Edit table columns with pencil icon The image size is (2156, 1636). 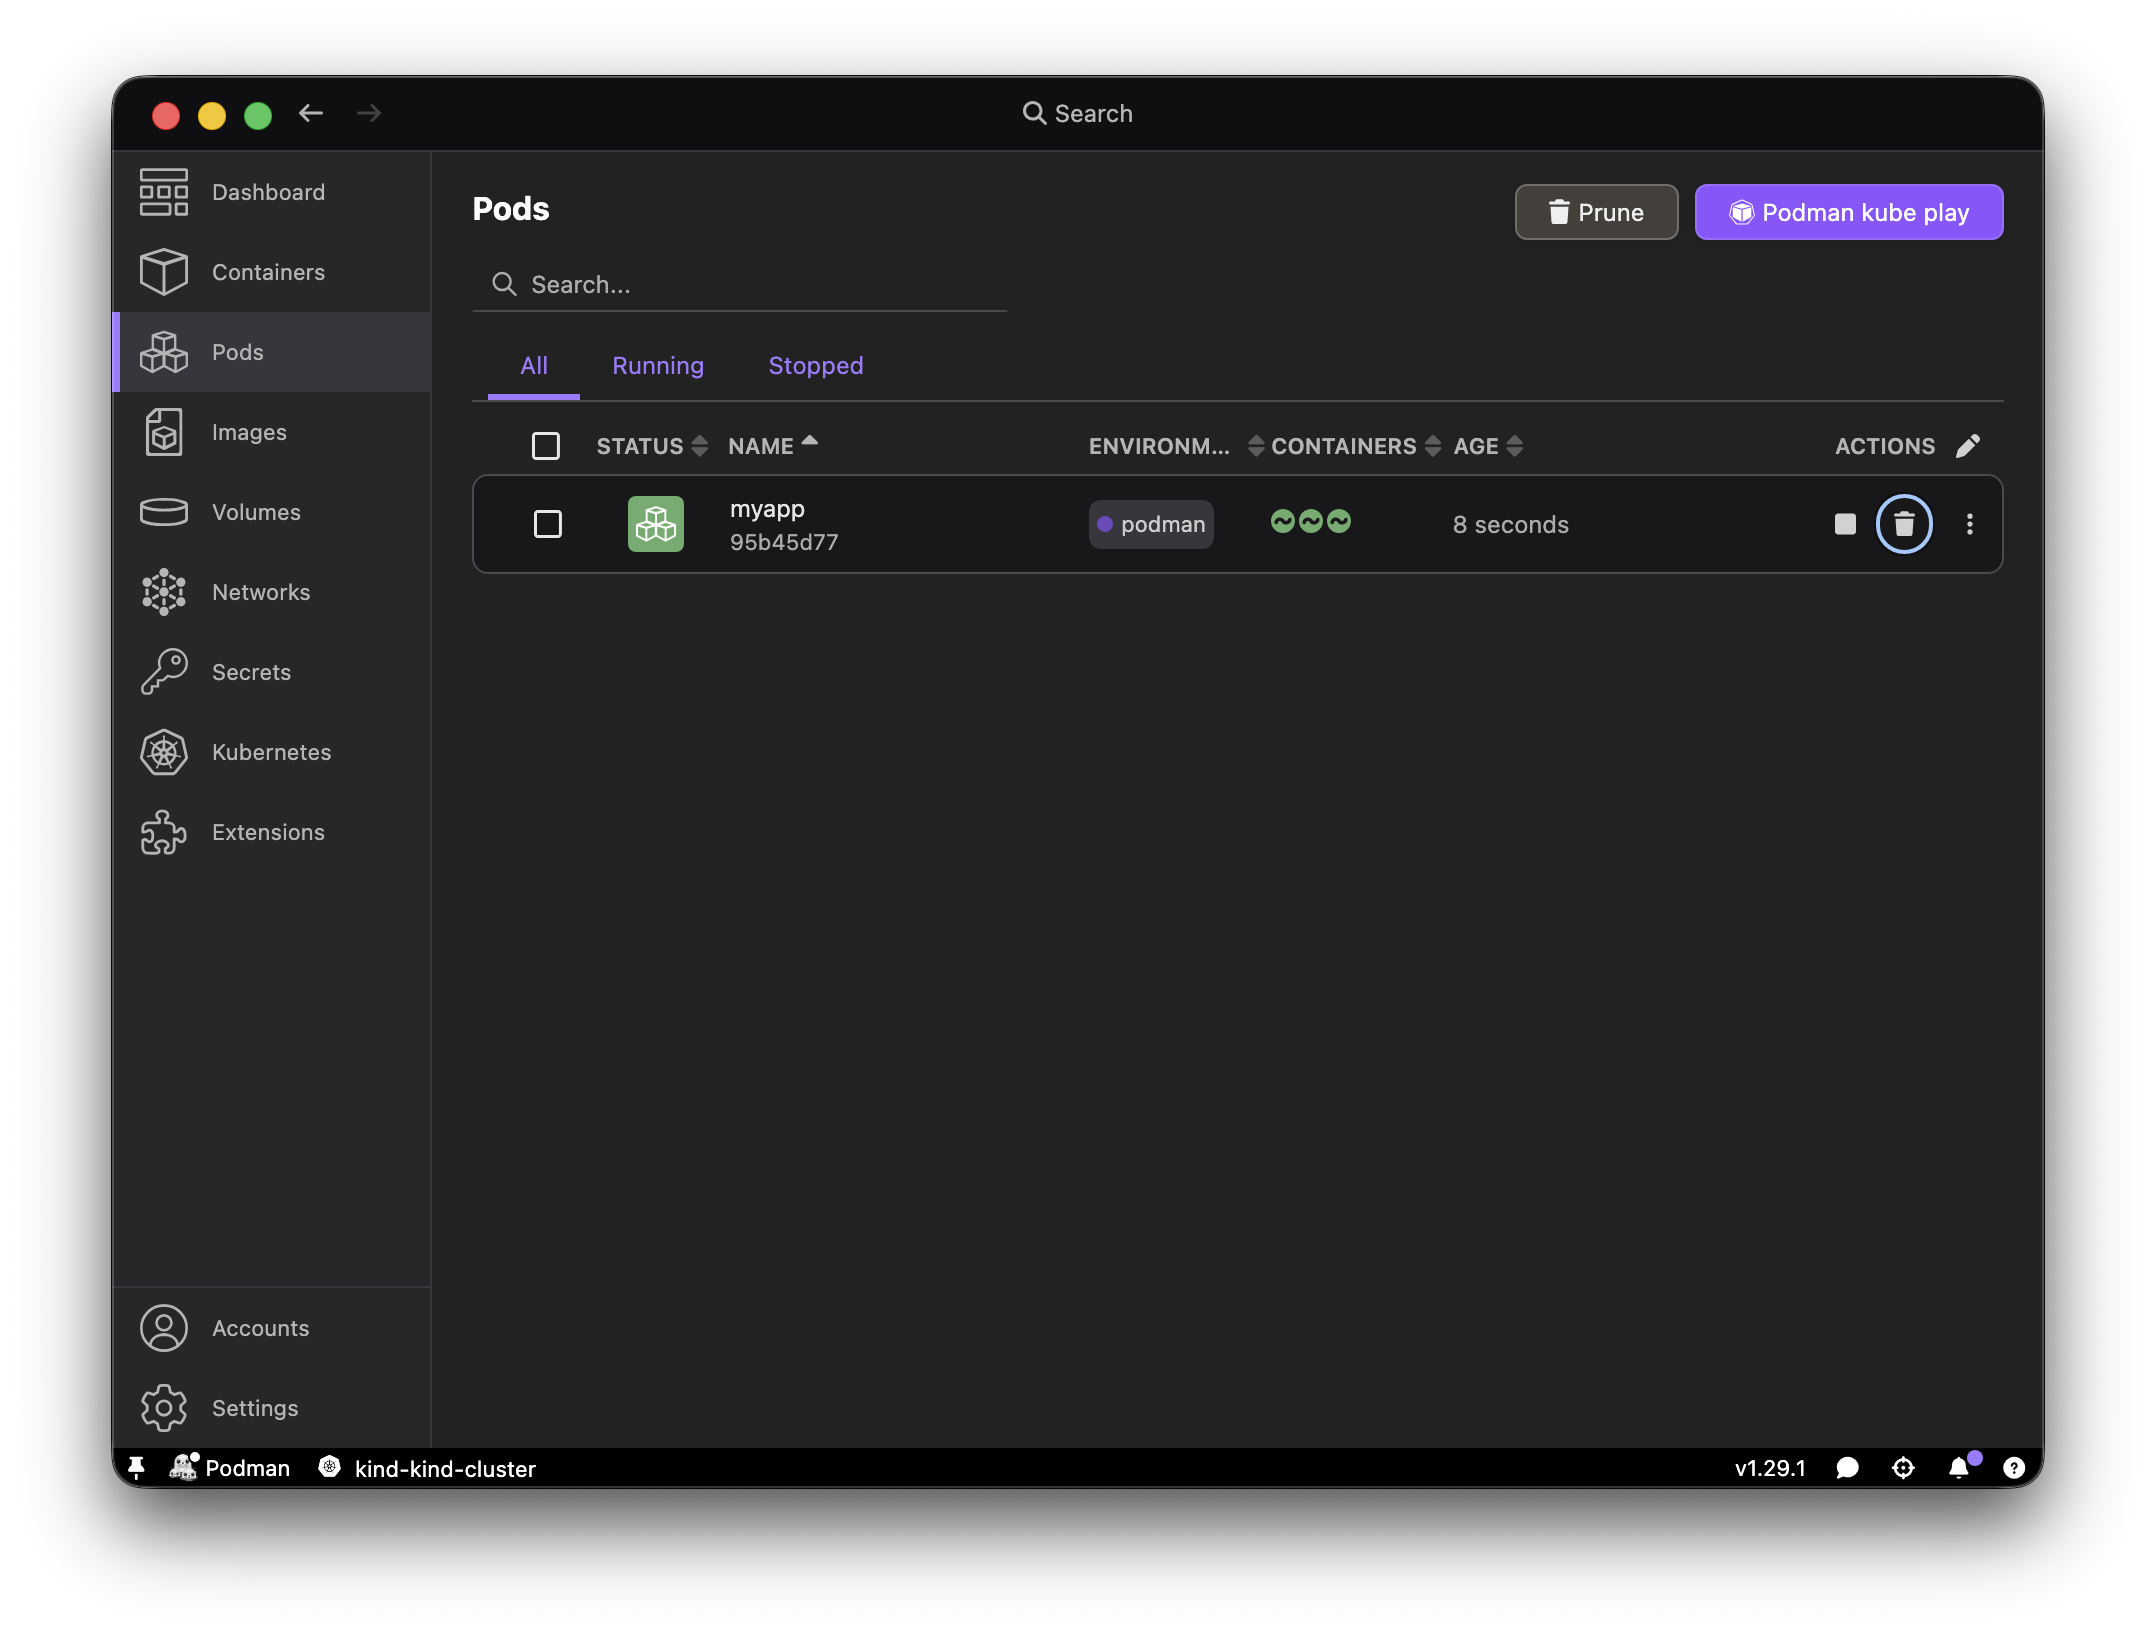click(x=1968, y=446)
